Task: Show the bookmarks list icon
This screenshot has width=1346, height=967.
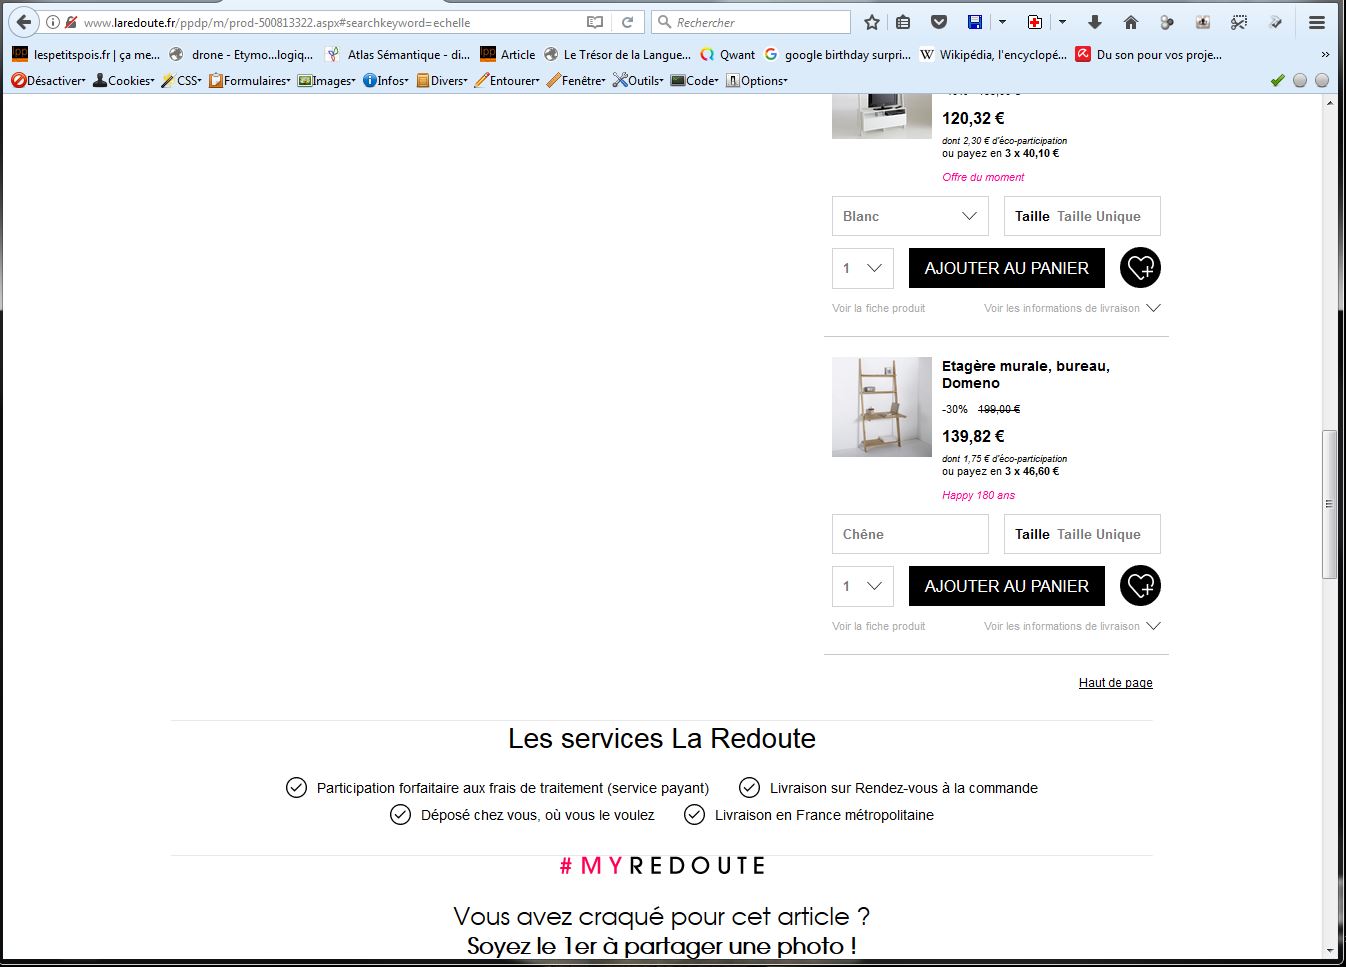Action: click(x=903, y=22)
